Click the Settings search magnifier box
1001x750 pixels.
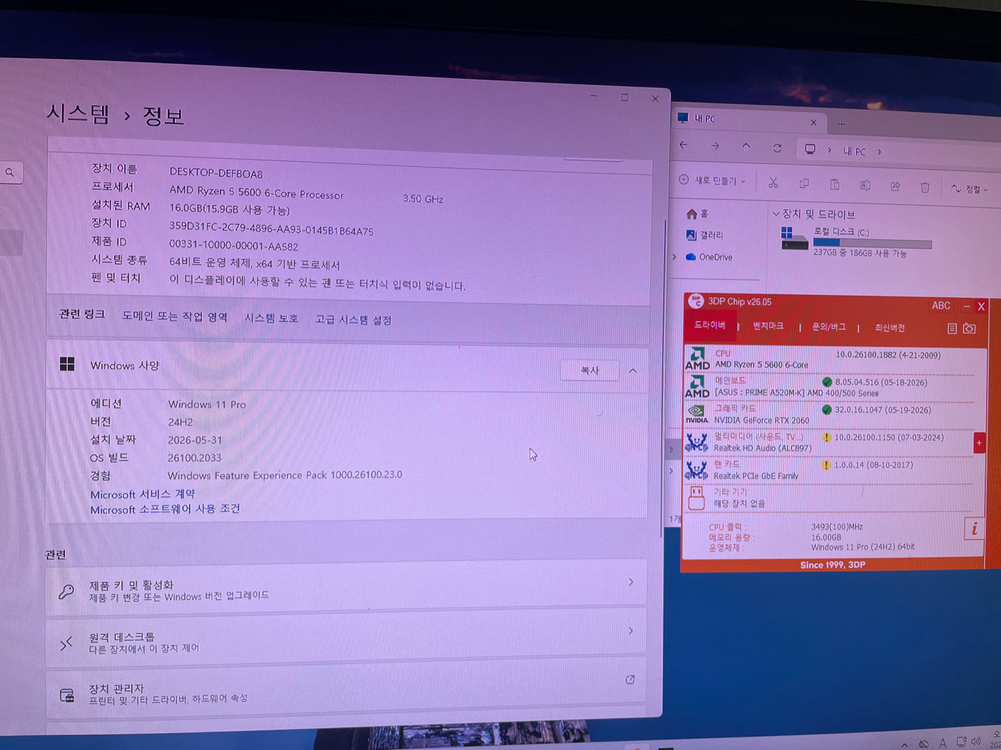pos(10,172)
